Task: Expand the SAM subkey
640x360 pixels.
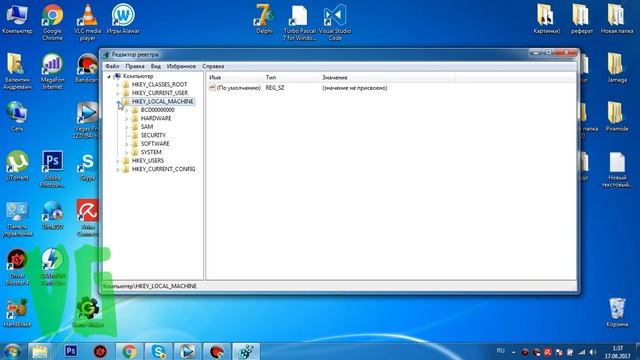Action: click(x=127, y=127)
